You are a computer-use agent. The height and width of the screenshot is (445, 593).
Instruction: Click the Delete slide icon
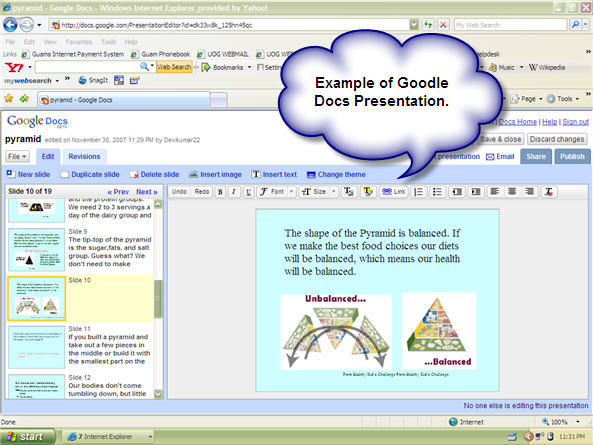134,174
